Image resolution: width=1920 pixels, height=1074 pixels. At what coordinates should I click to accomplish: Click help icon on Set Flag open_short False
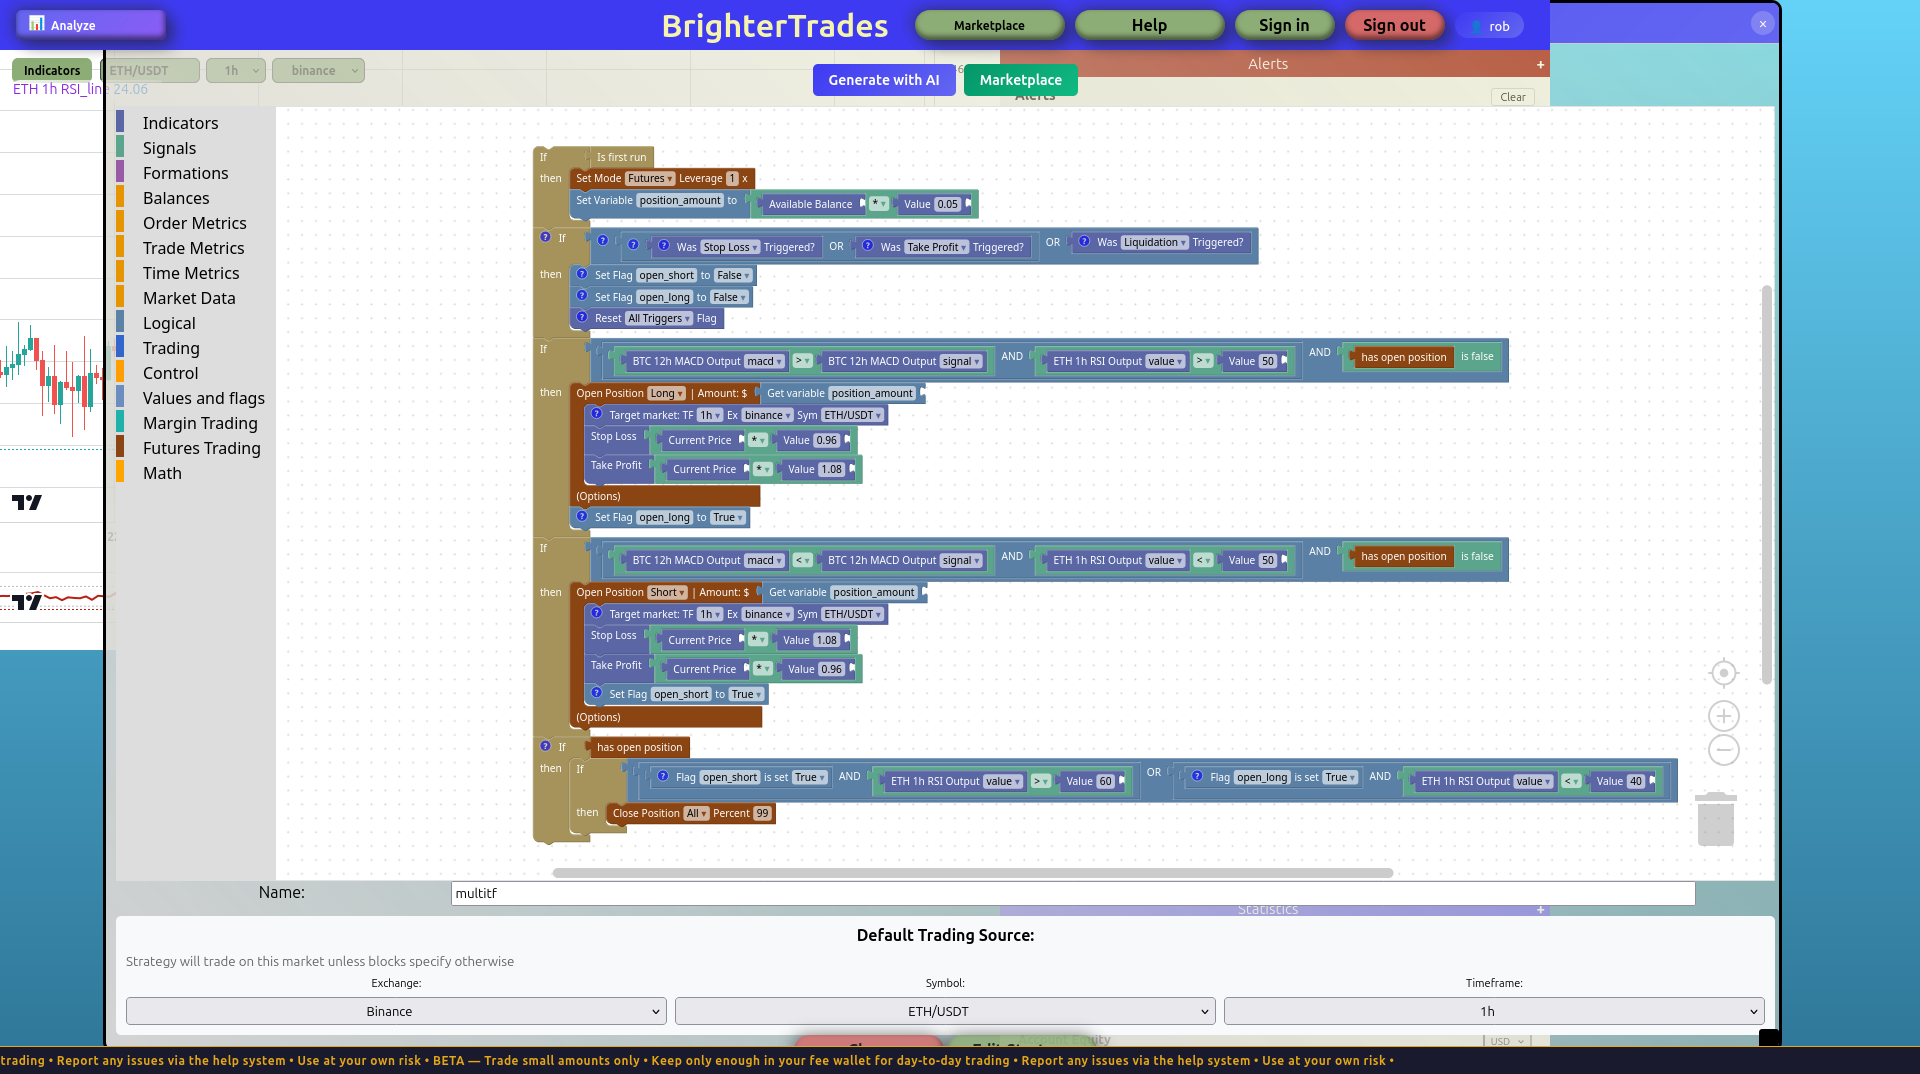coord(582,273)
